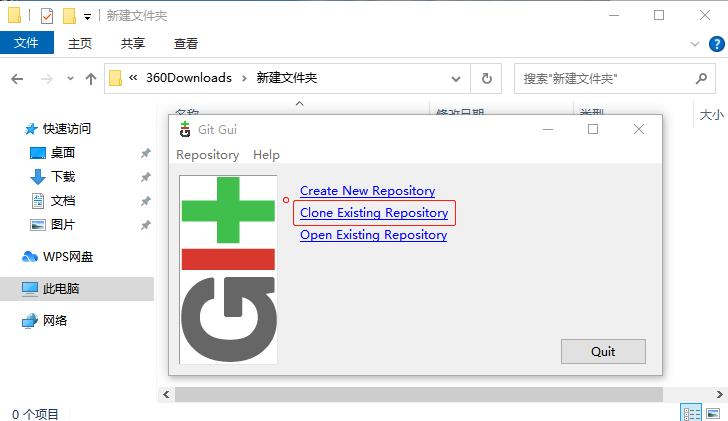Click the 大小 column header
The height and width of the screenshot is (421, 728).
coord(711,115)
